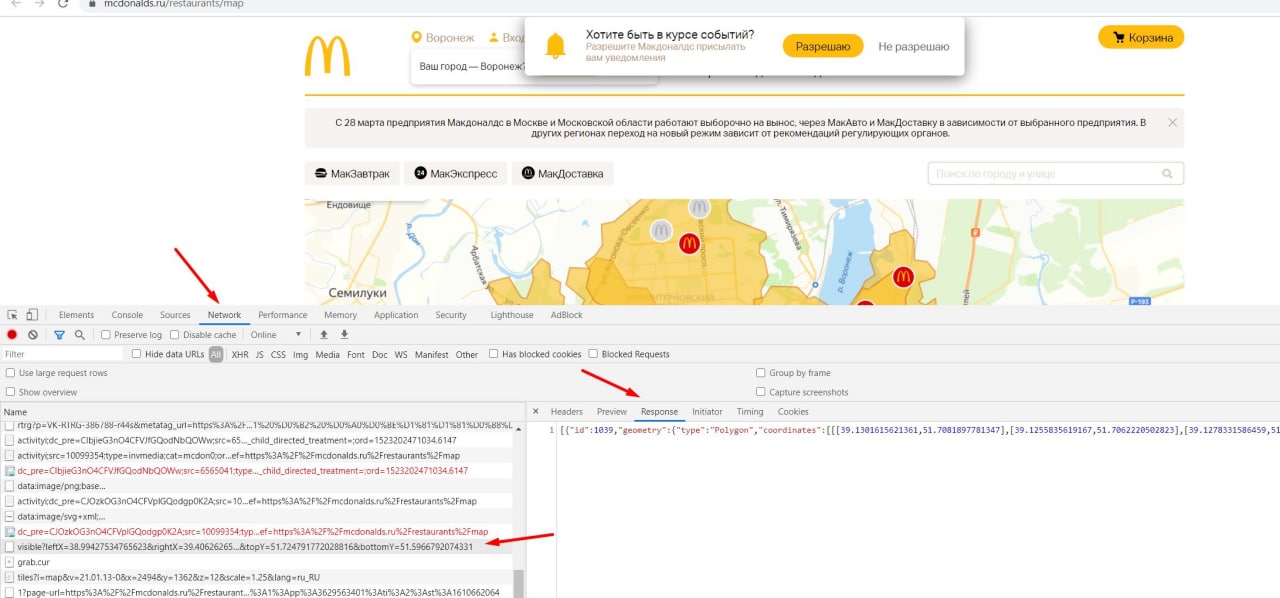Enable Use large request rows
The height and width of the screenshot is (598, 1280).
[x=11, y=373]
